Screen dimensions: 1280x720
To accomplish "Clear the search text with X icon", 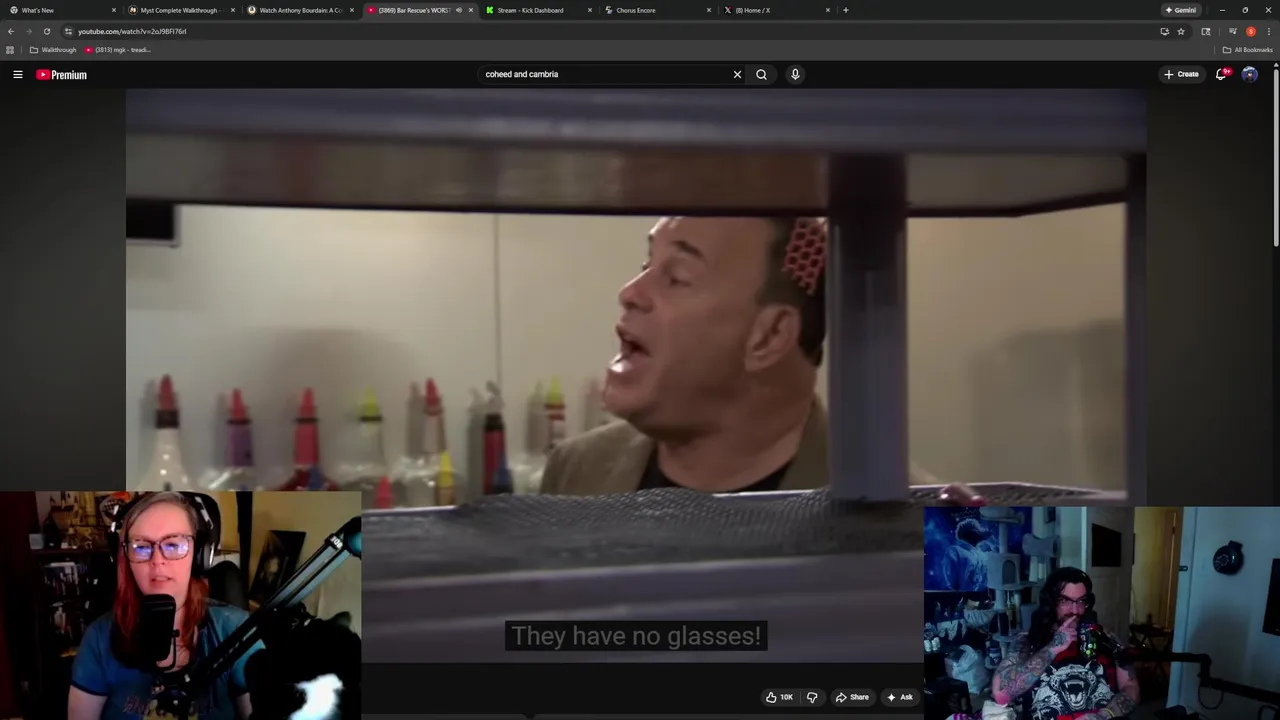I will pyautogui.click(x=737, y=74).
